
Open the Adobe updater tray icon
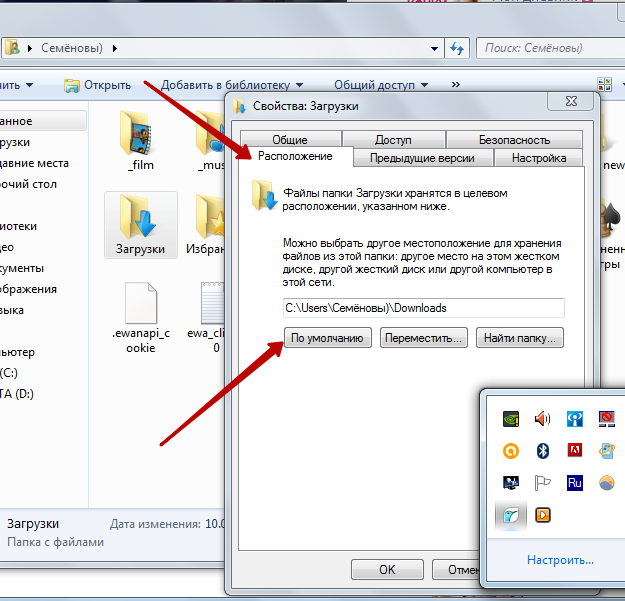[574, 450]
